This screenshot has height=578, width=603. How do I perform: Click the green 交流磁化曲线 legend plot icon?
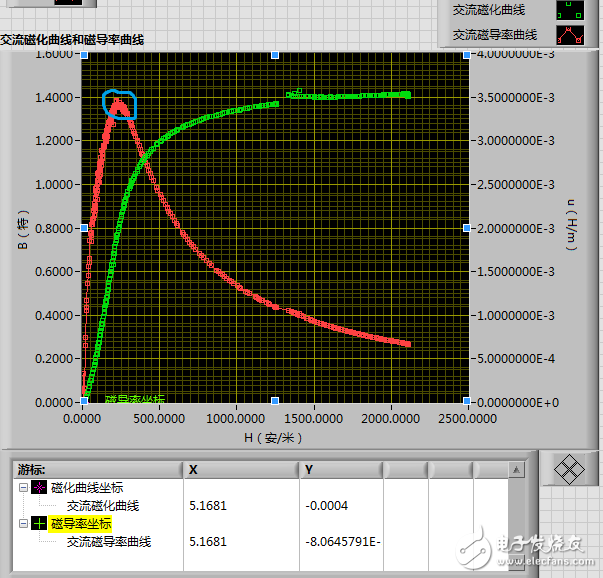click(570, 10)
